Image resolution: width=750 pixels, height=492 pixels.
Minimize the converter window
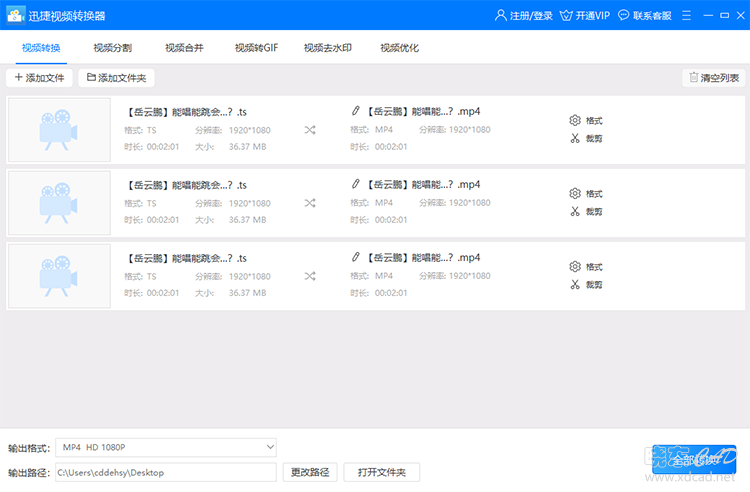708,15
